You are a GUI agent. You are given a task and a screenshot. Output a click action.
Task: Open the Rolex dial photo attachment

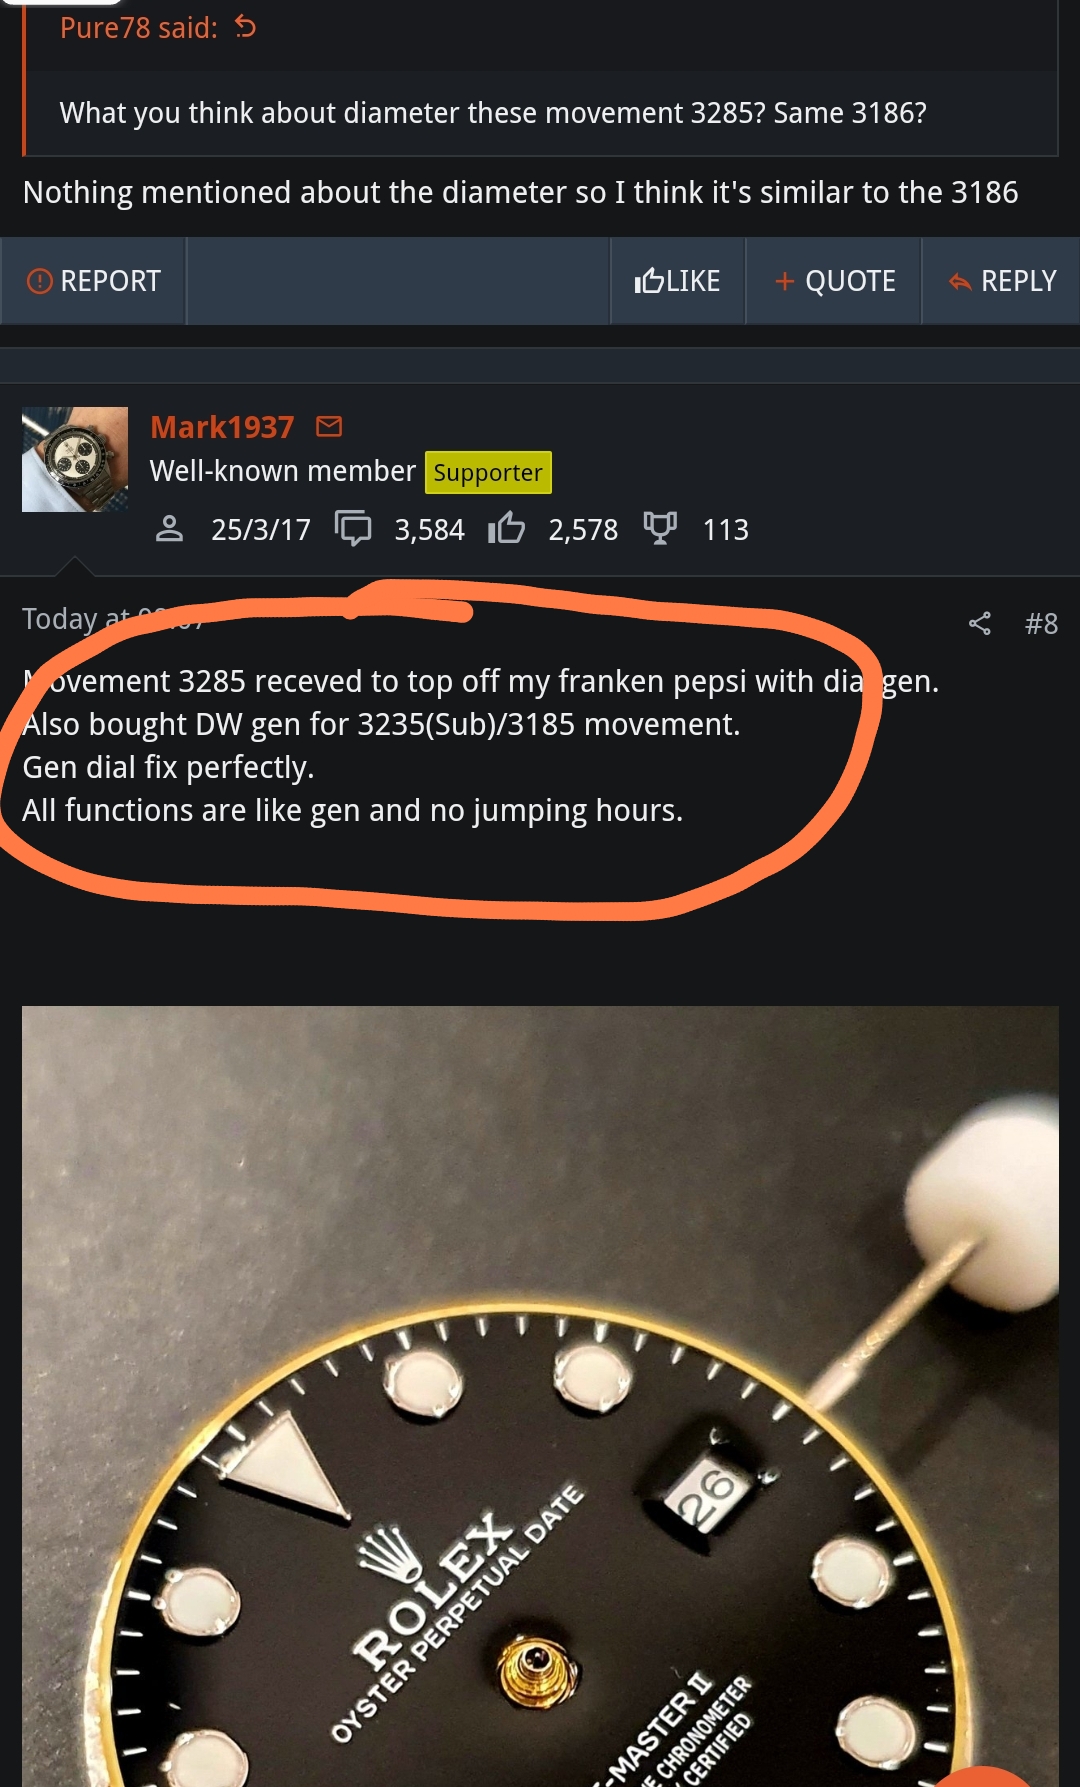pyautogui.click(x=540, y=1396)
